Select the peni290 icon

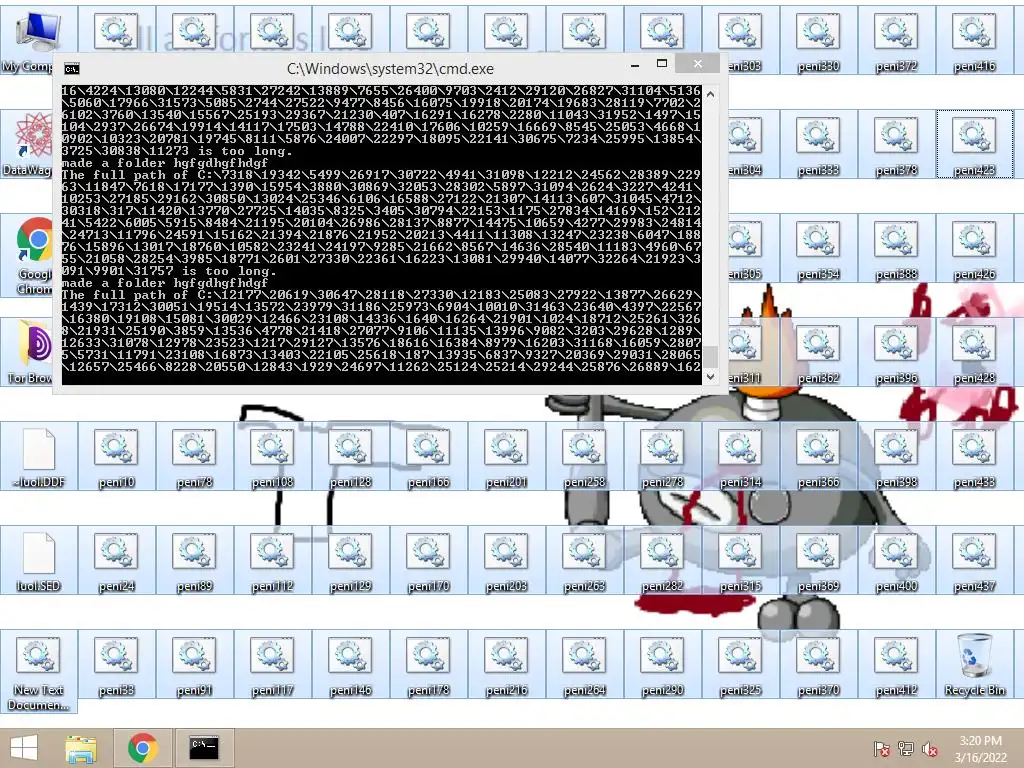click(x=662, y=665)
